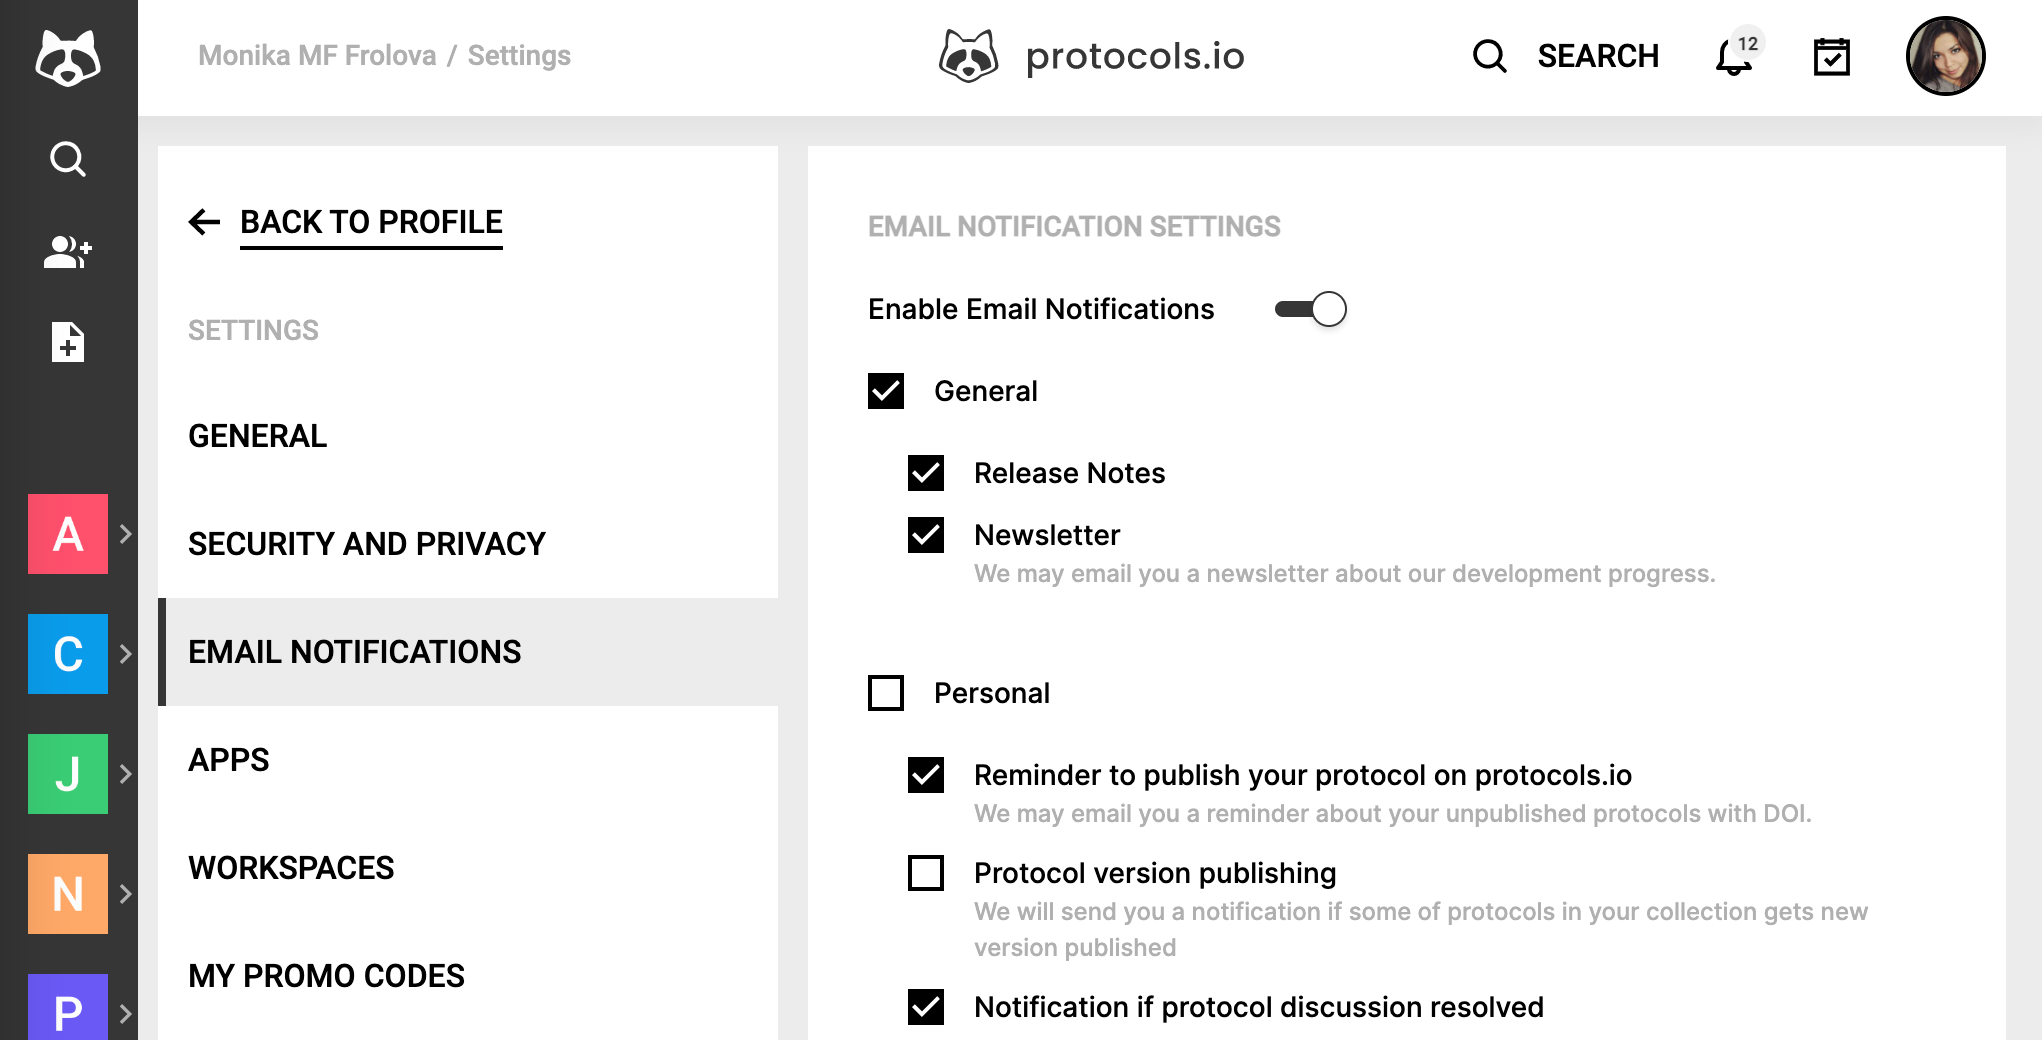Enable Protocol version publishing checkbox
The image size is (2042, 1040).
click(926, 873)
